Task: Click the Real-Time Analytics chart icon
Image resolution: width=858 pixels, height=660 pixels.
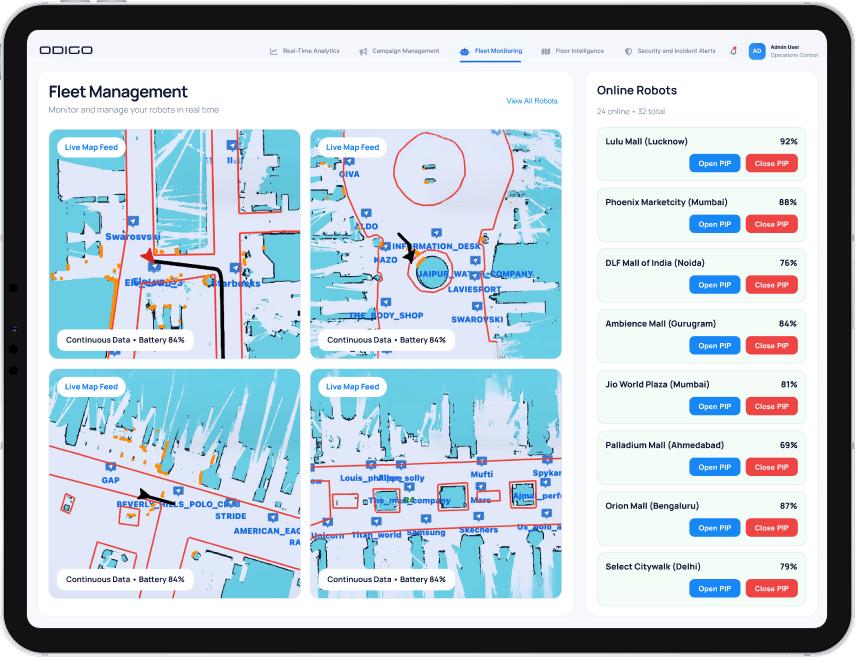Action: click(274, 51)
